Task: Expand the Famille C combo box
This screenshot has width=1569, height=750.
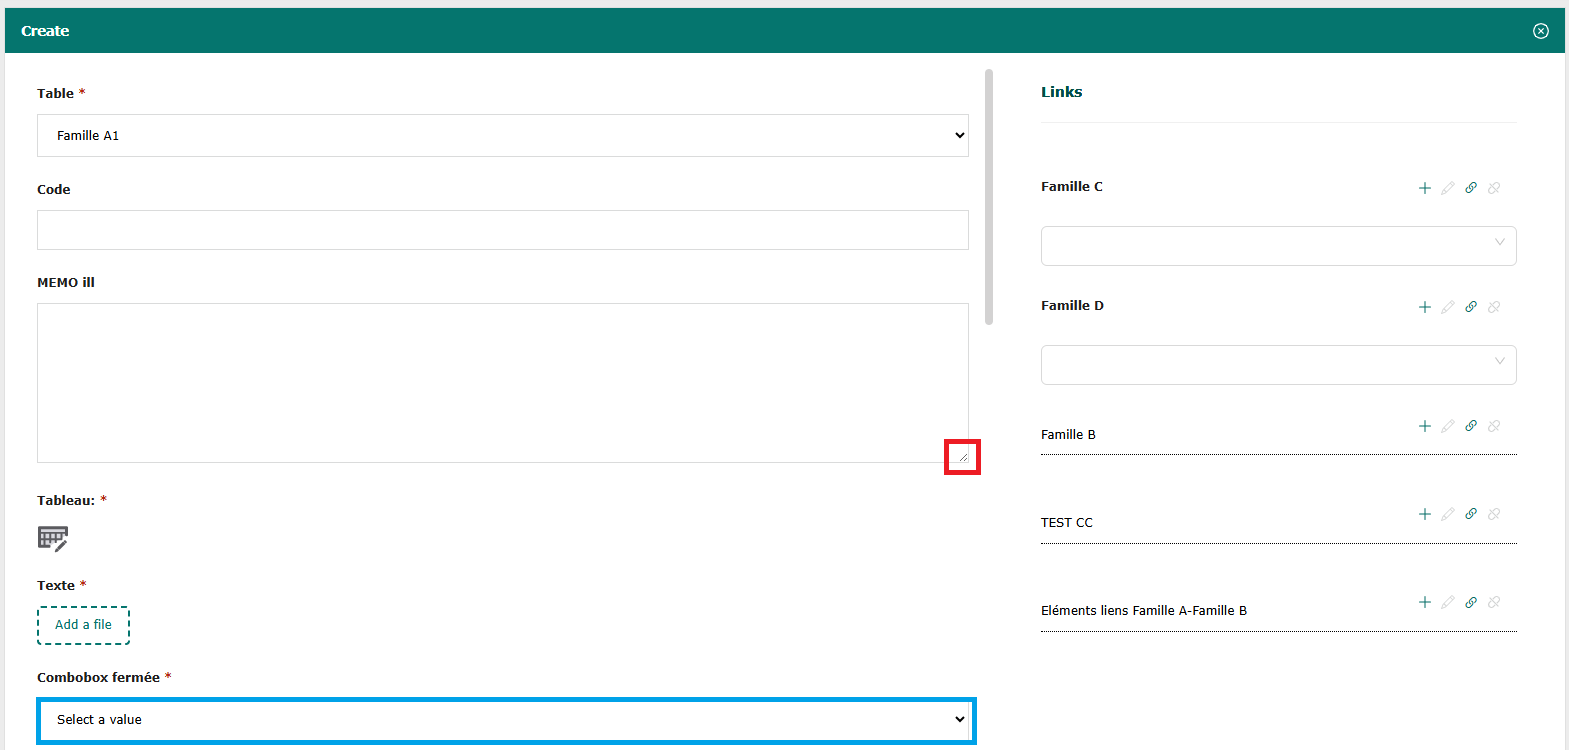Action: tap(1278, 246)
